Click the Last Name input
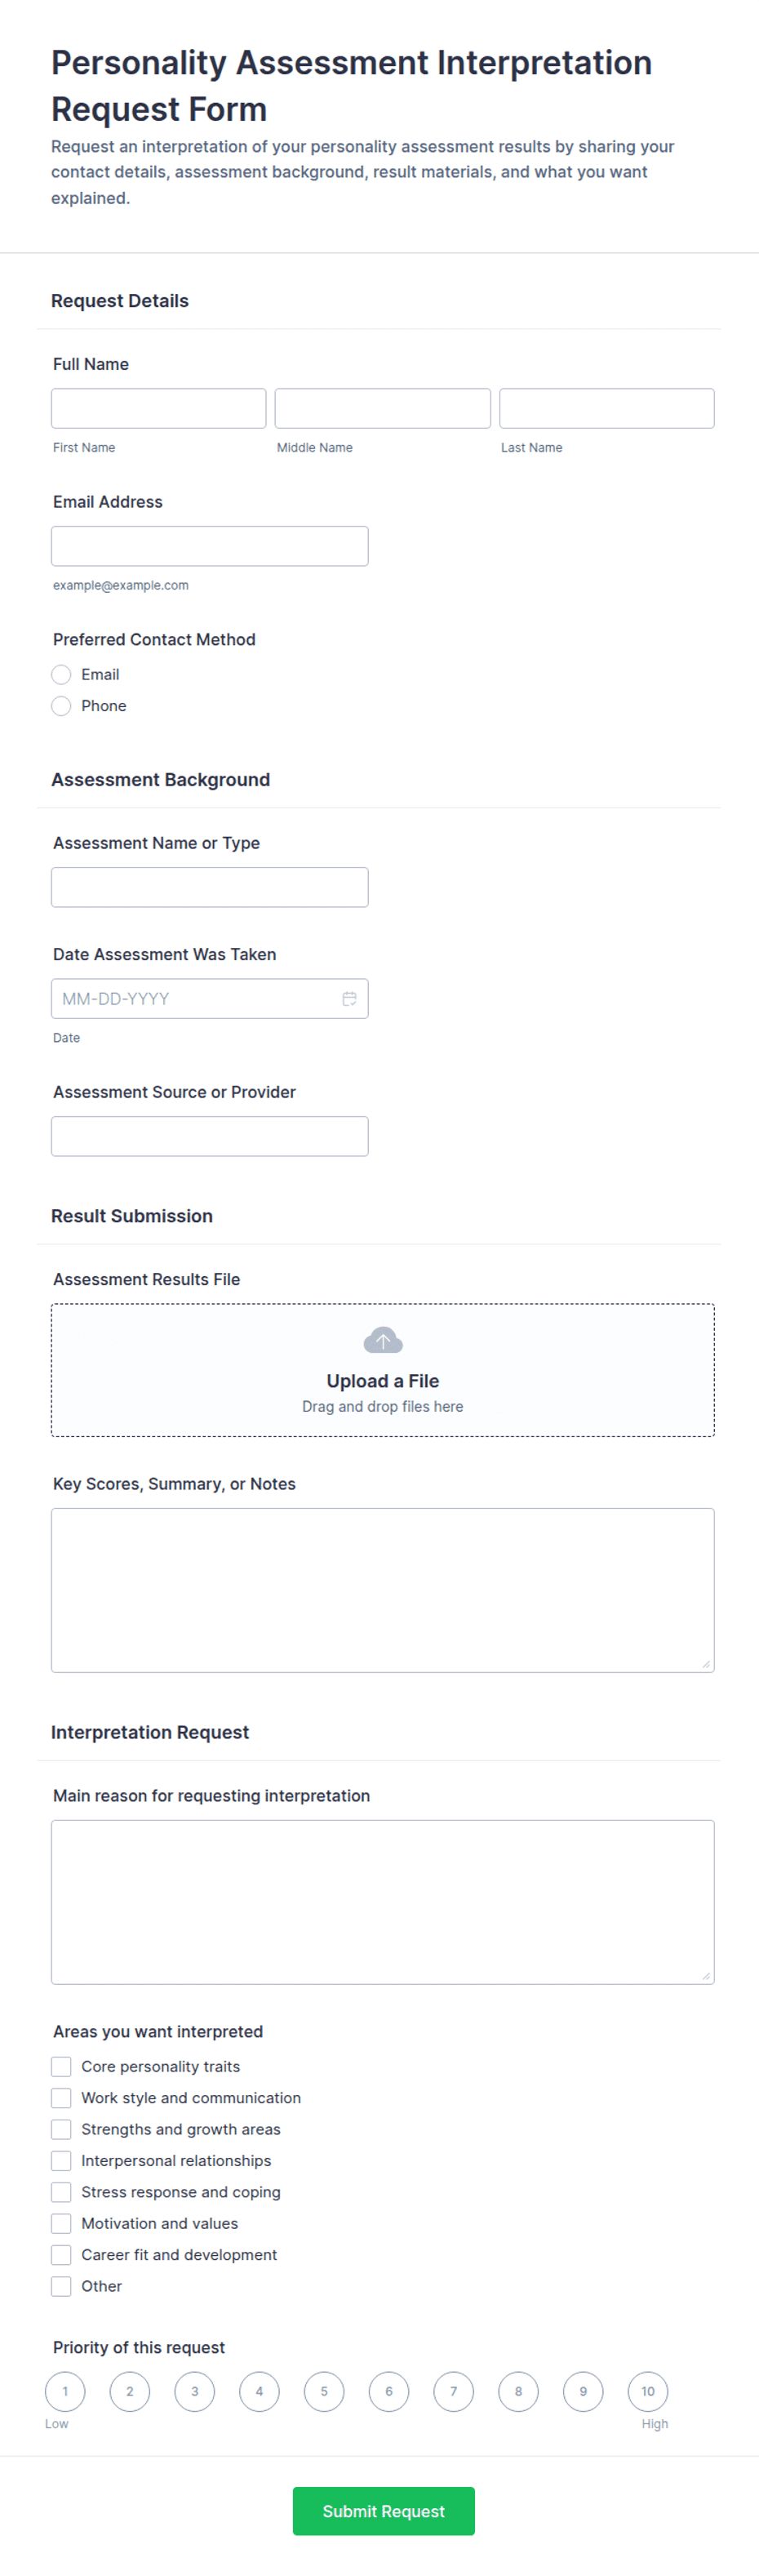759x2576 pixels. pyautogui.click(x=607, y=408)
